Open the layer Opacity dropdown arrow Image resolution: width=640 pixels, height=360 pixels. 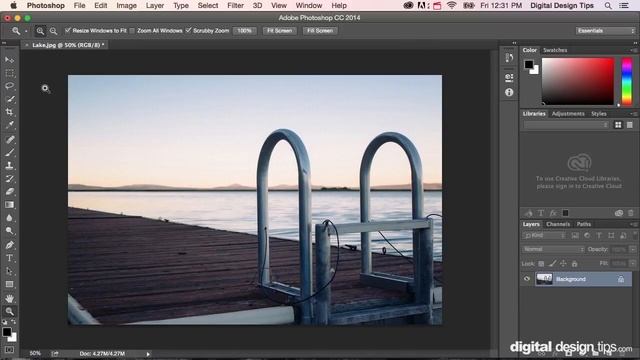click(633, 249)
